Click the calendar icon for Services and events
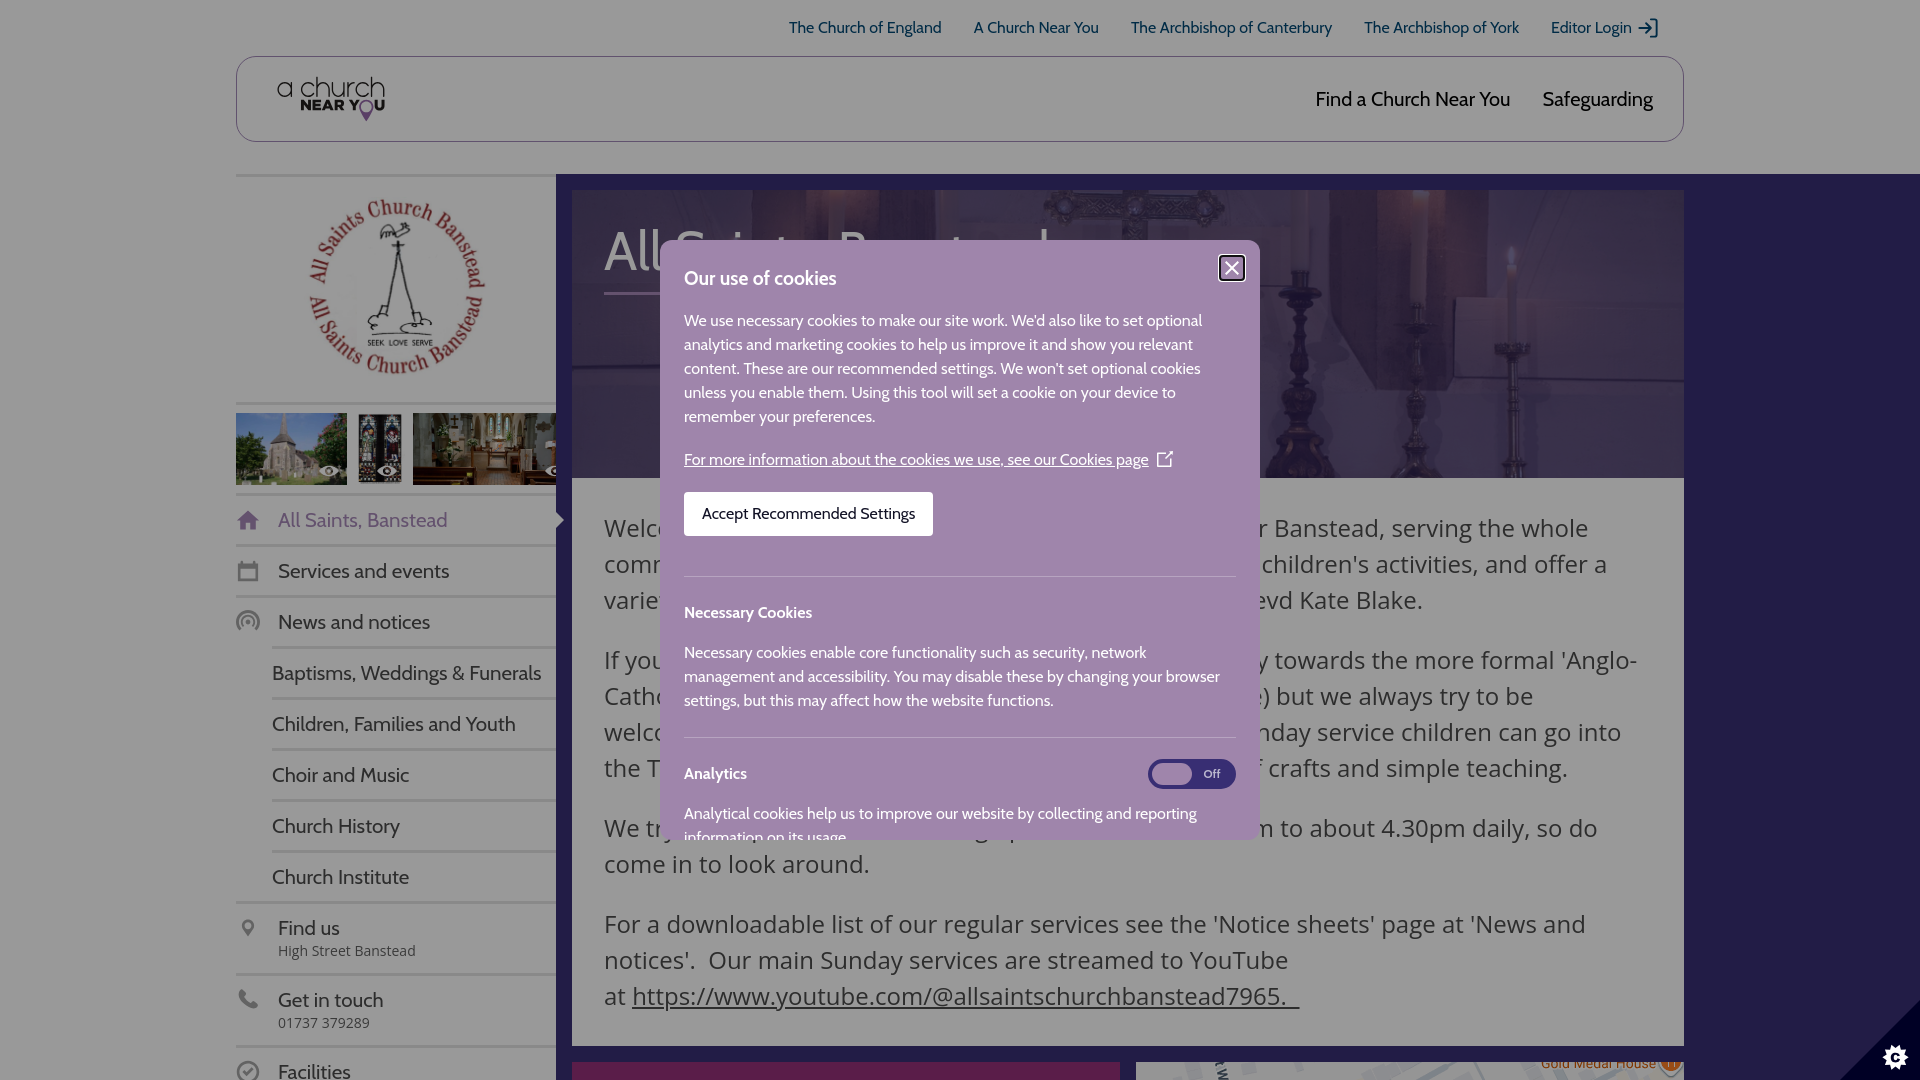The height and width of the screenshot is (1080, 1920). pyautogui.click(x=248, y=571)
